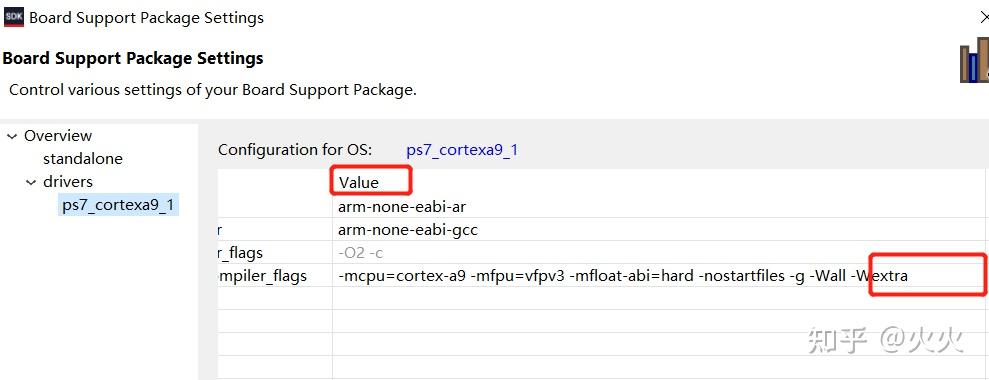
Task: Click the ps7_cortexa9_1 configuration link
Action: [x=462, y=150]
